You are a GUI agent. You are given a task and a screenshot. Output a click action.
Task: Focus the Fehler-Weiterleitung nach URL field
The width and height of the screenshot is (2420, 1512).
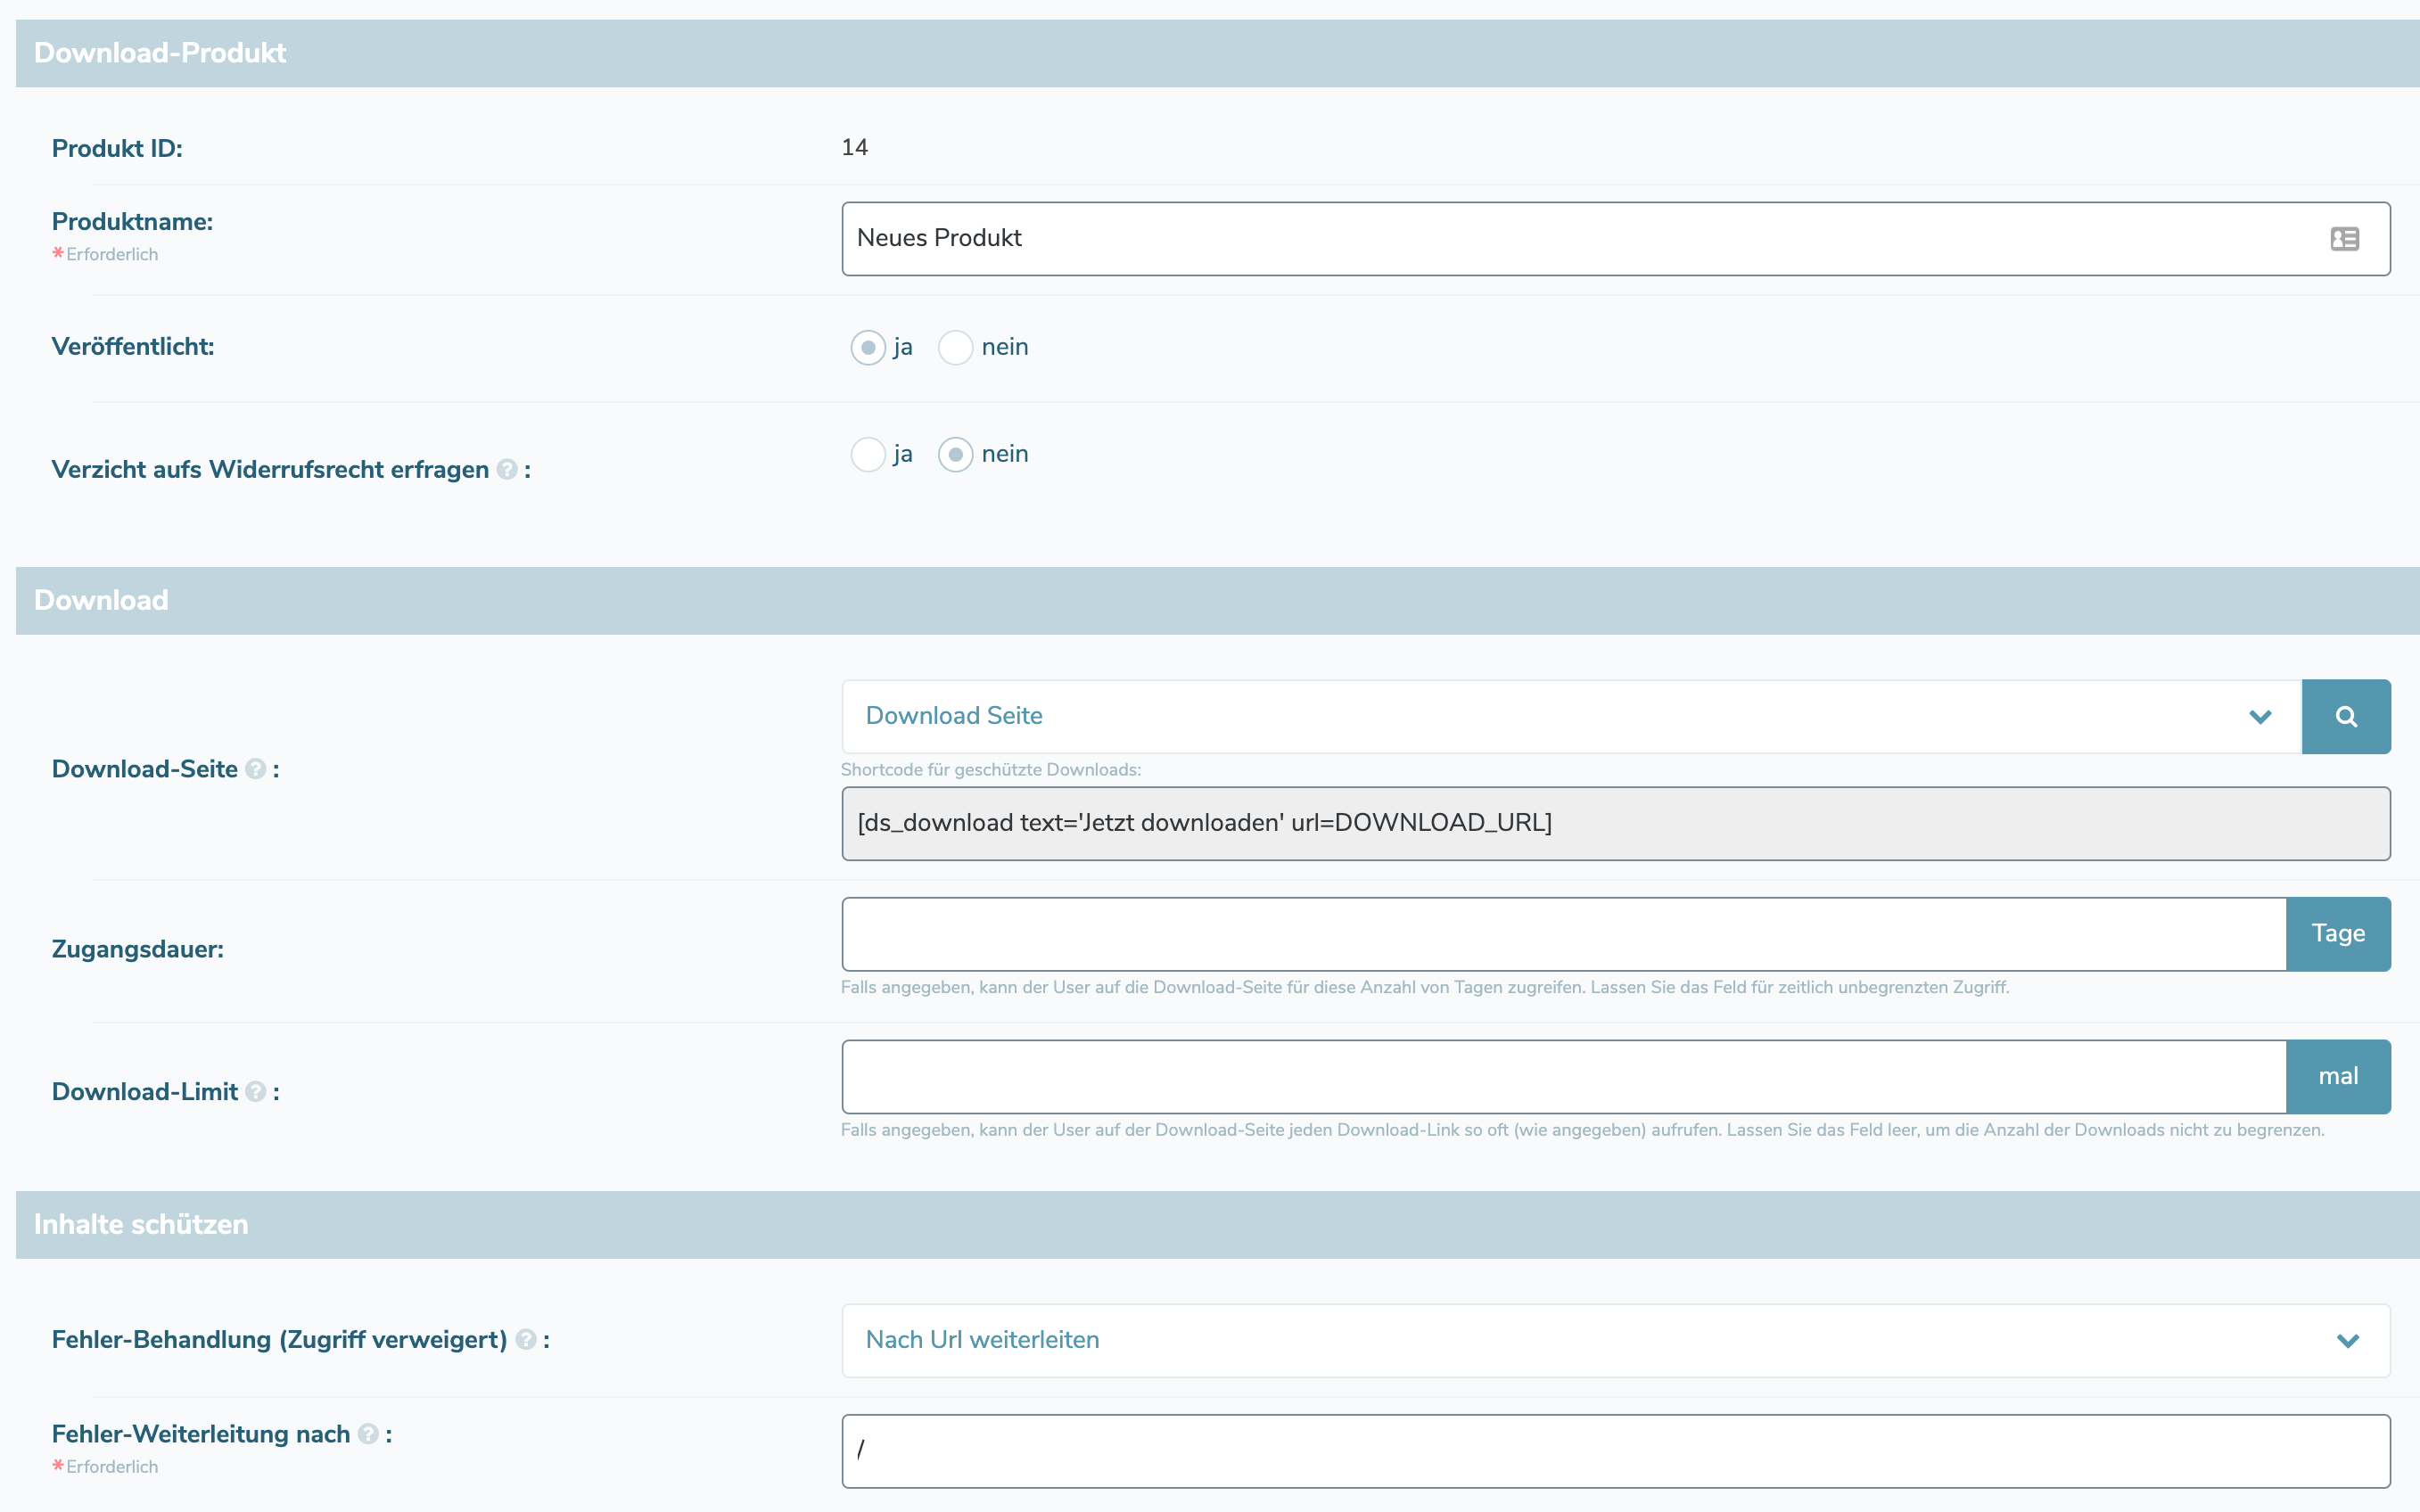click(1614, 1450)
